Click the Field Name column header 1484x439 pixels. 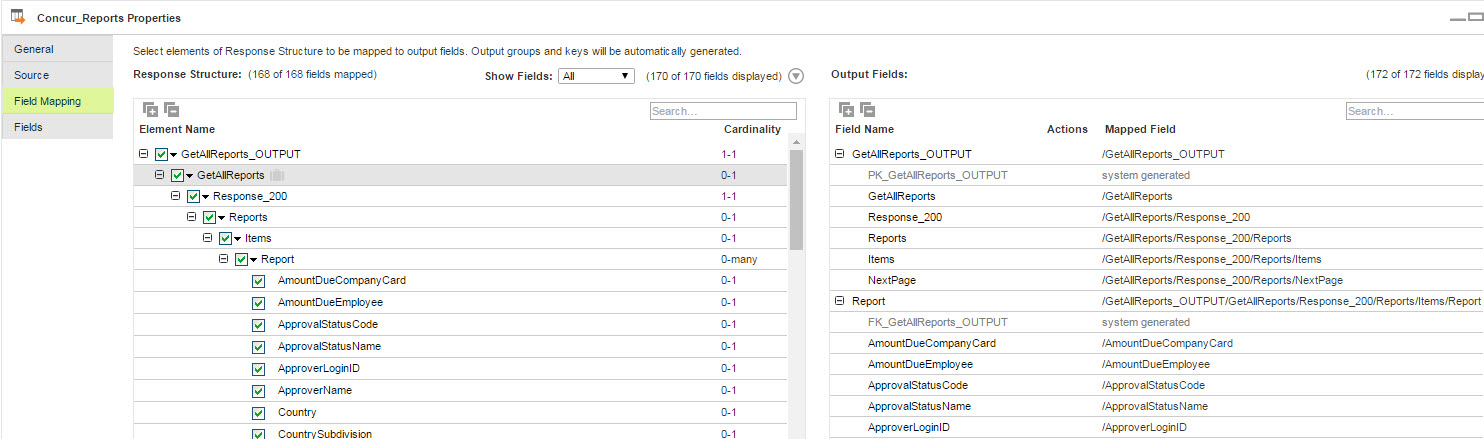[x=864, y=129]
